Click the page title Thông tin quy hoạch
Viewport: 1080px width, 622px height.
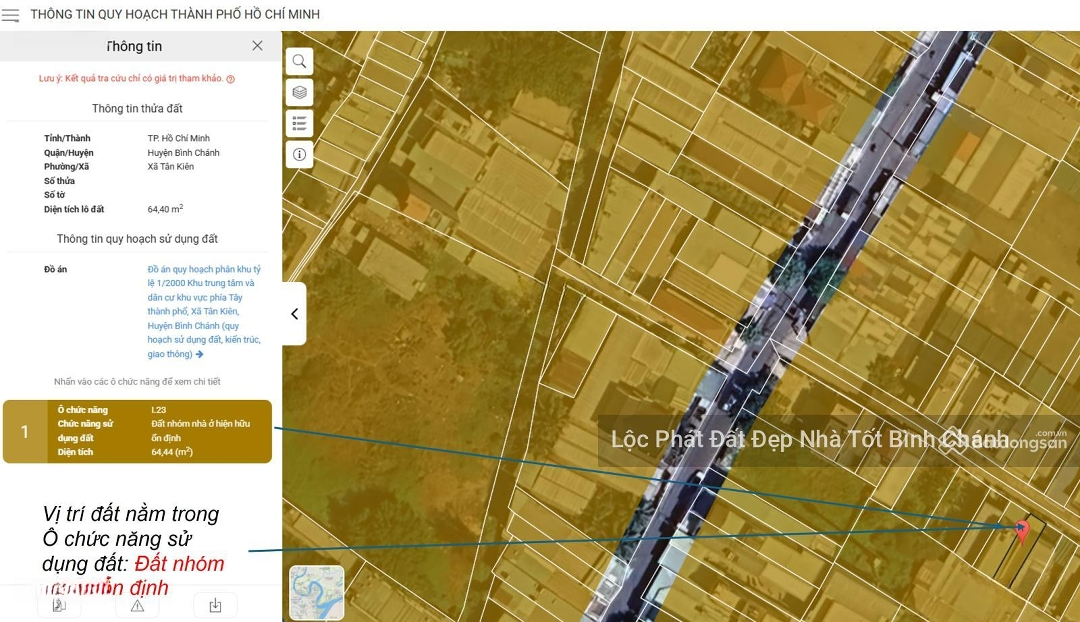[x=175, y=15]
